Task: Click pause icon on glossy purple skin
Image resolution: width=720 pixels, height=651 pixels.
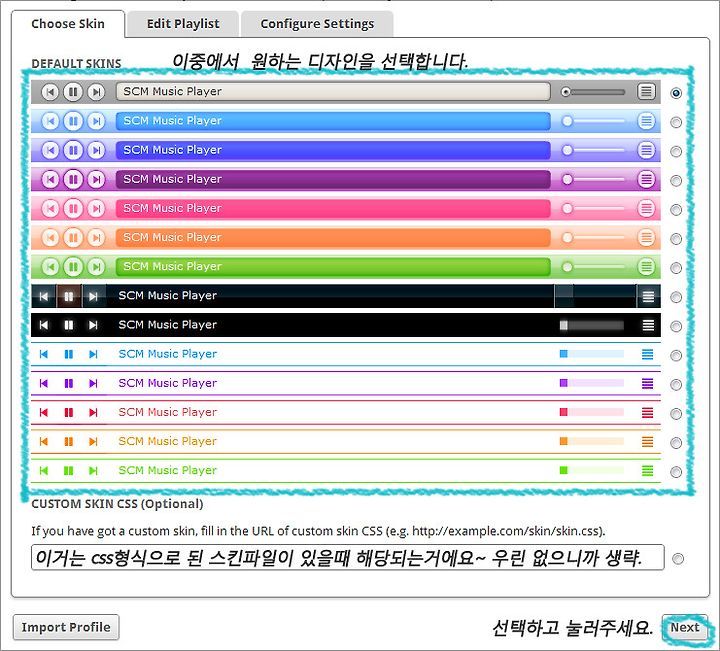Action: click(x=73, y=180)
